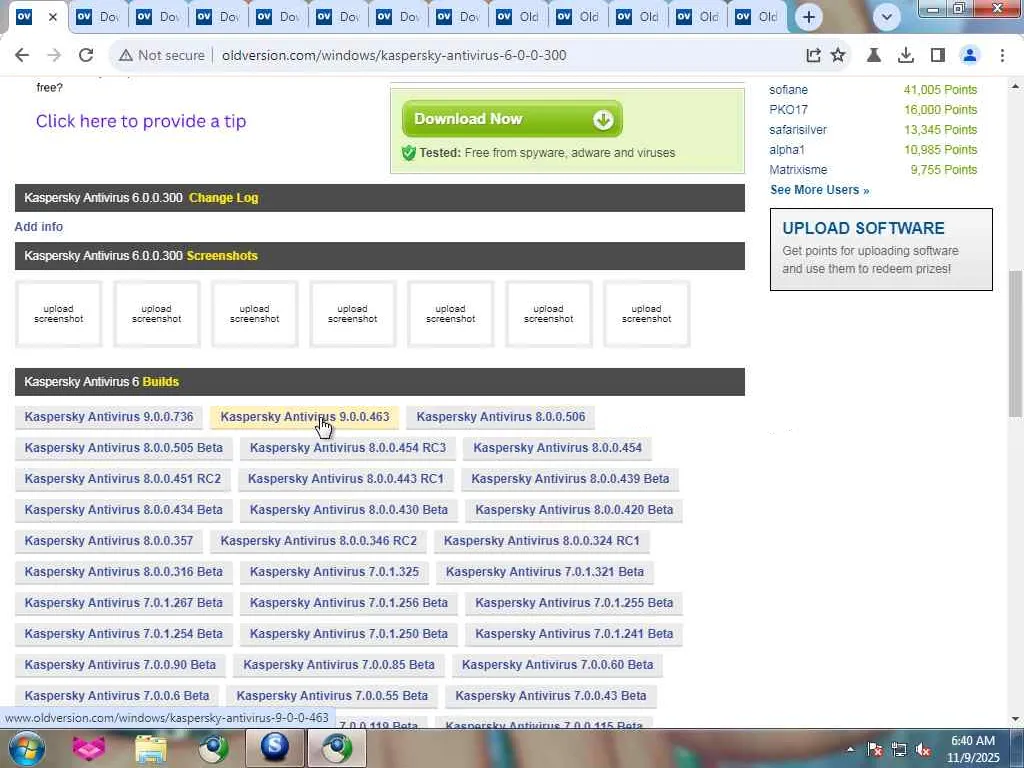Open Kaspersky Antivirus 9.0.0.736 build

click(x=109, y=417)
